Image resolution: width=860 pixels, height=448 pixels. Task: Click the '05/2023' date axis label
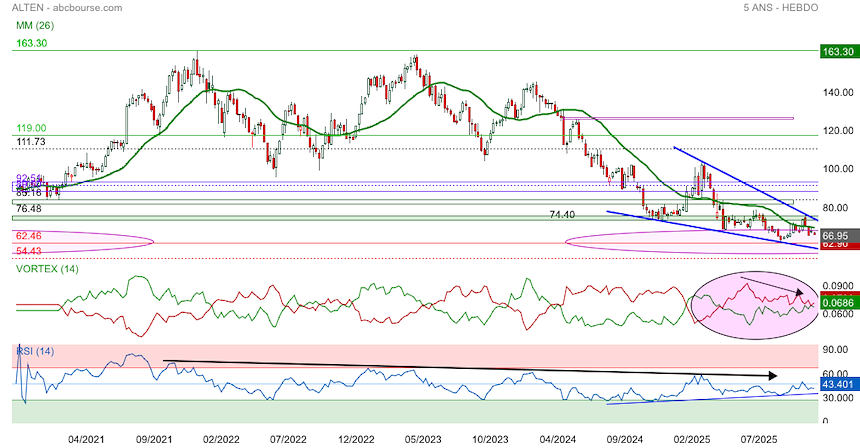pyautogui.click(x=423, y=440)
